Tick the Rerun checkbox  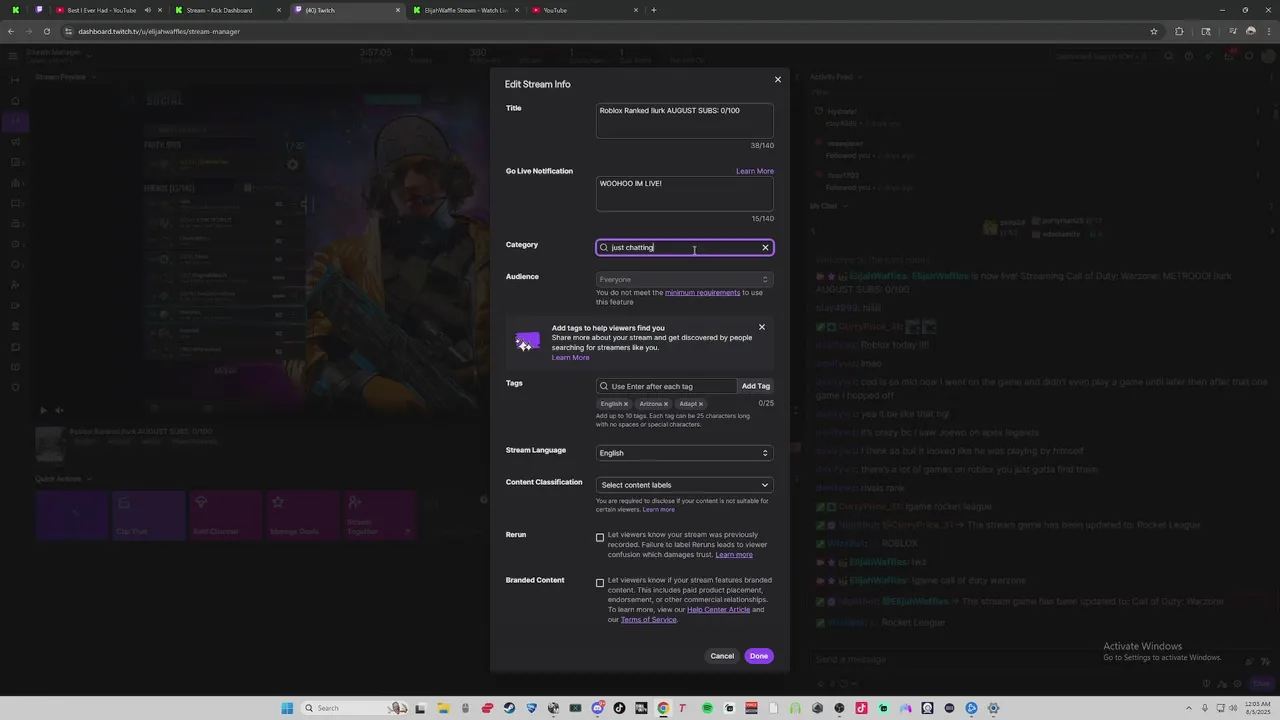[x=600, y=538]
